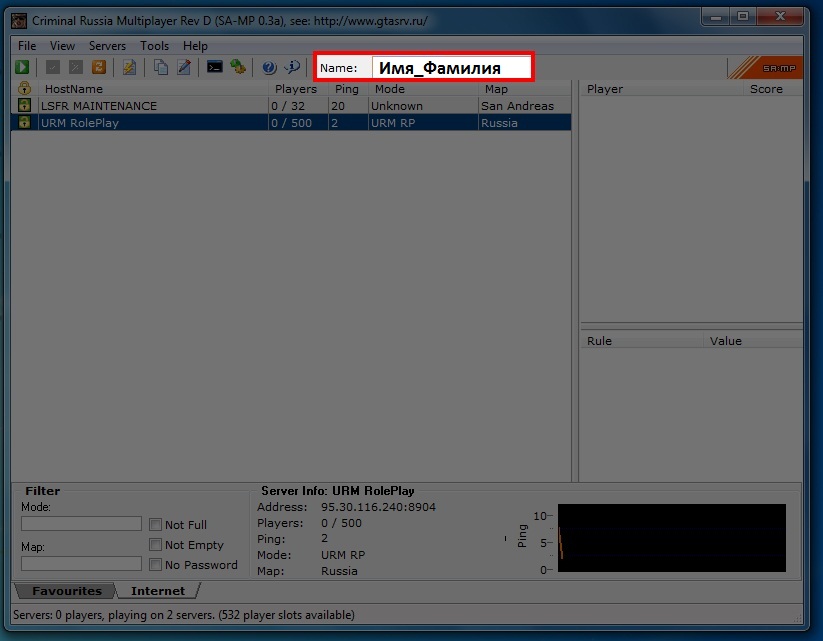Click the server address 95.30.116.240:8904
This screenshot has width=823, height=641.
pos(378,507)
